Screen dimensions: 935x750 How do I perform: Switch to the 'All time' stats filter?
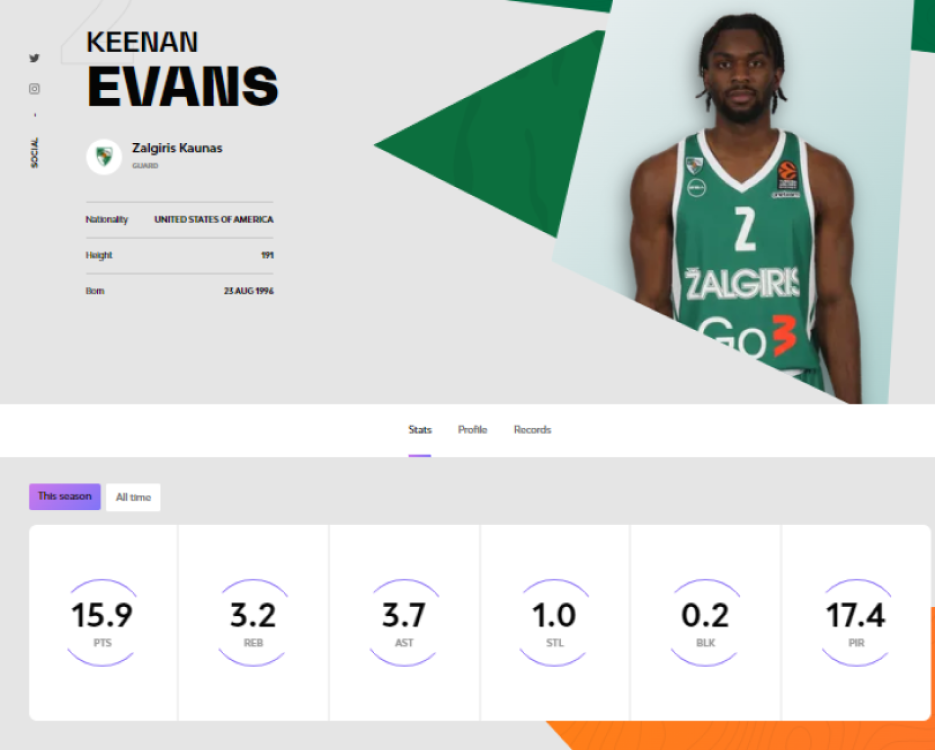132,496
